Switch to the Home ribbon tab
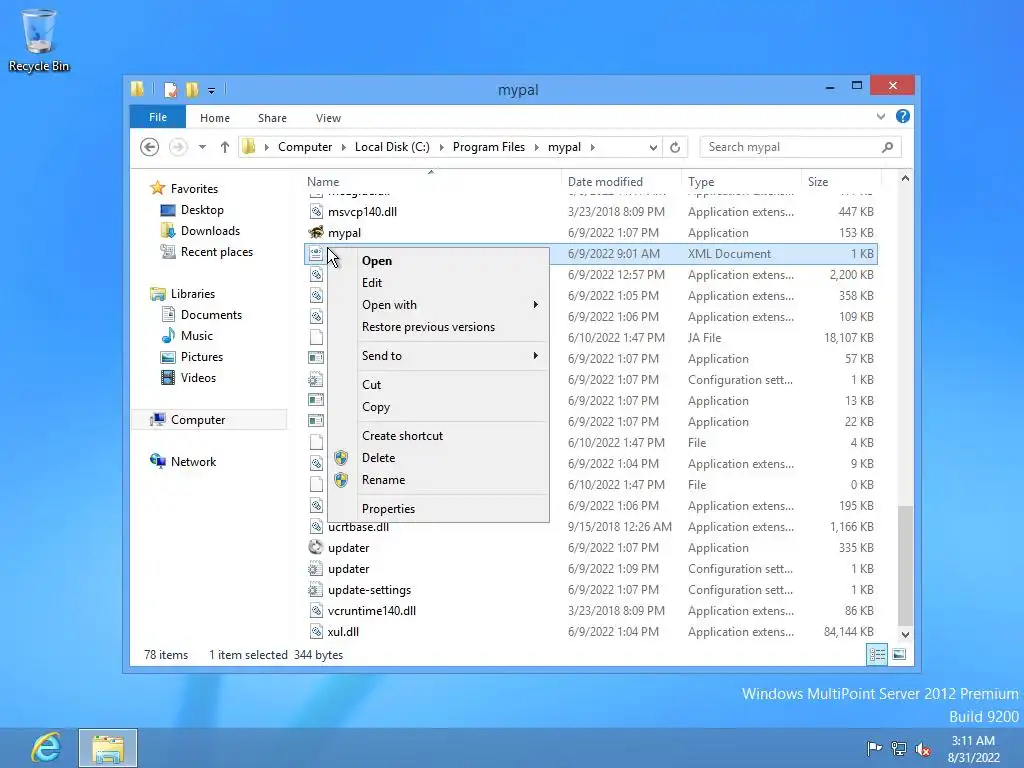Image resolution: width=1024 pixels, height=768 pixels. 215,118
